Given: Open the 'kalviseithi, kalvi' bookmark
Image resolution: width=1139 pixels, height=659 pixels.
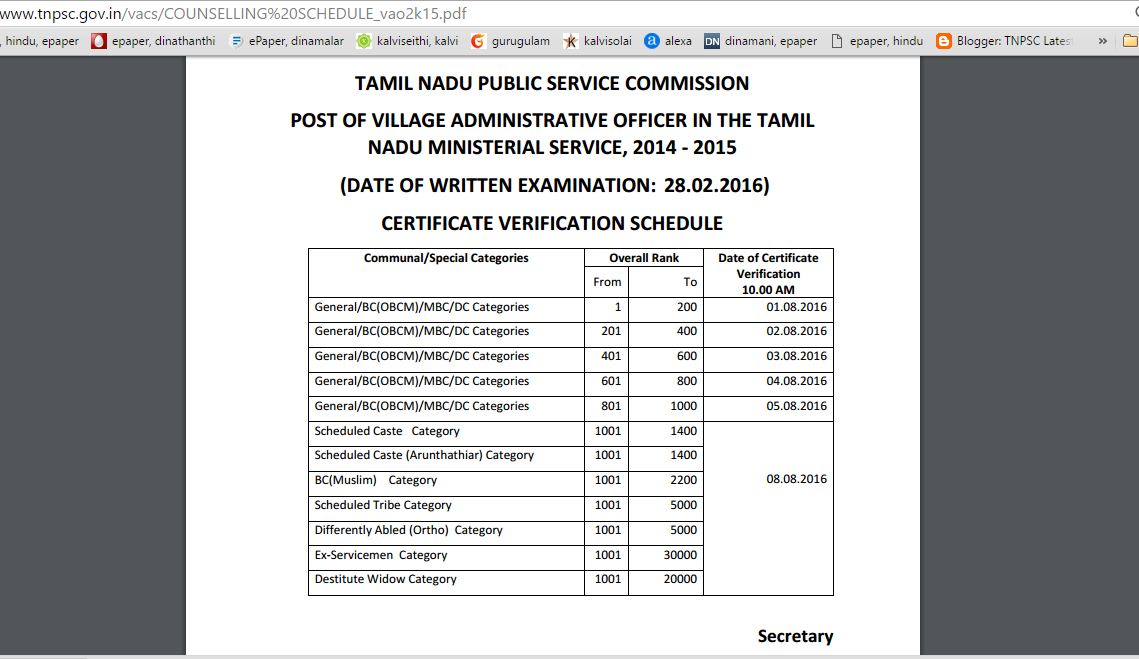Looking at the screenshot, I should (x=408, y=41).
